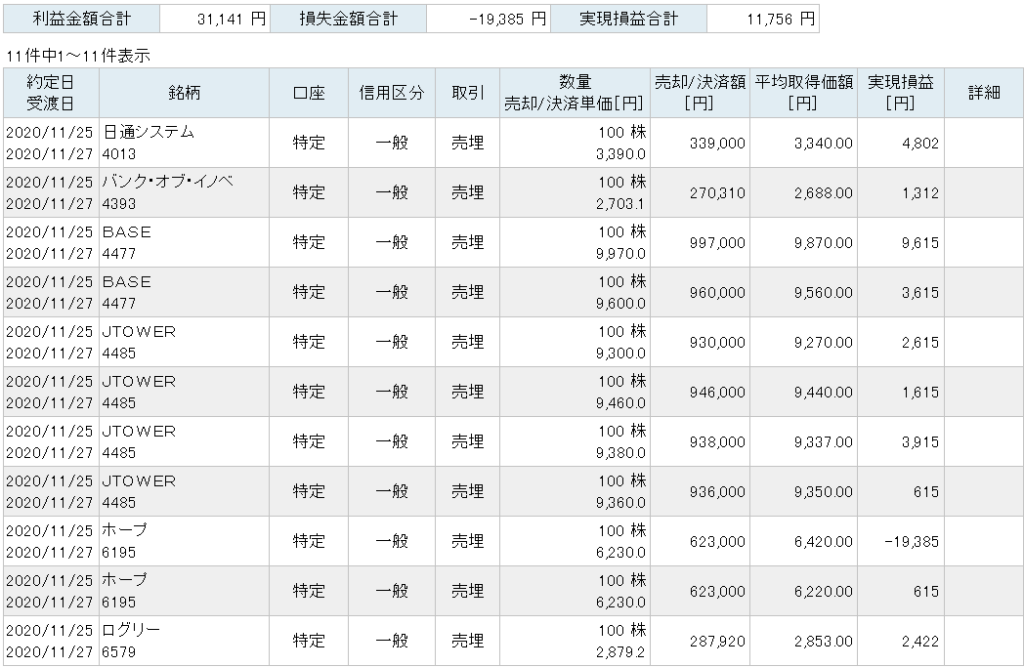This screenshot has width=1024, height=667.
Task: Click the 取引 column header
Action: pos(468,93)
